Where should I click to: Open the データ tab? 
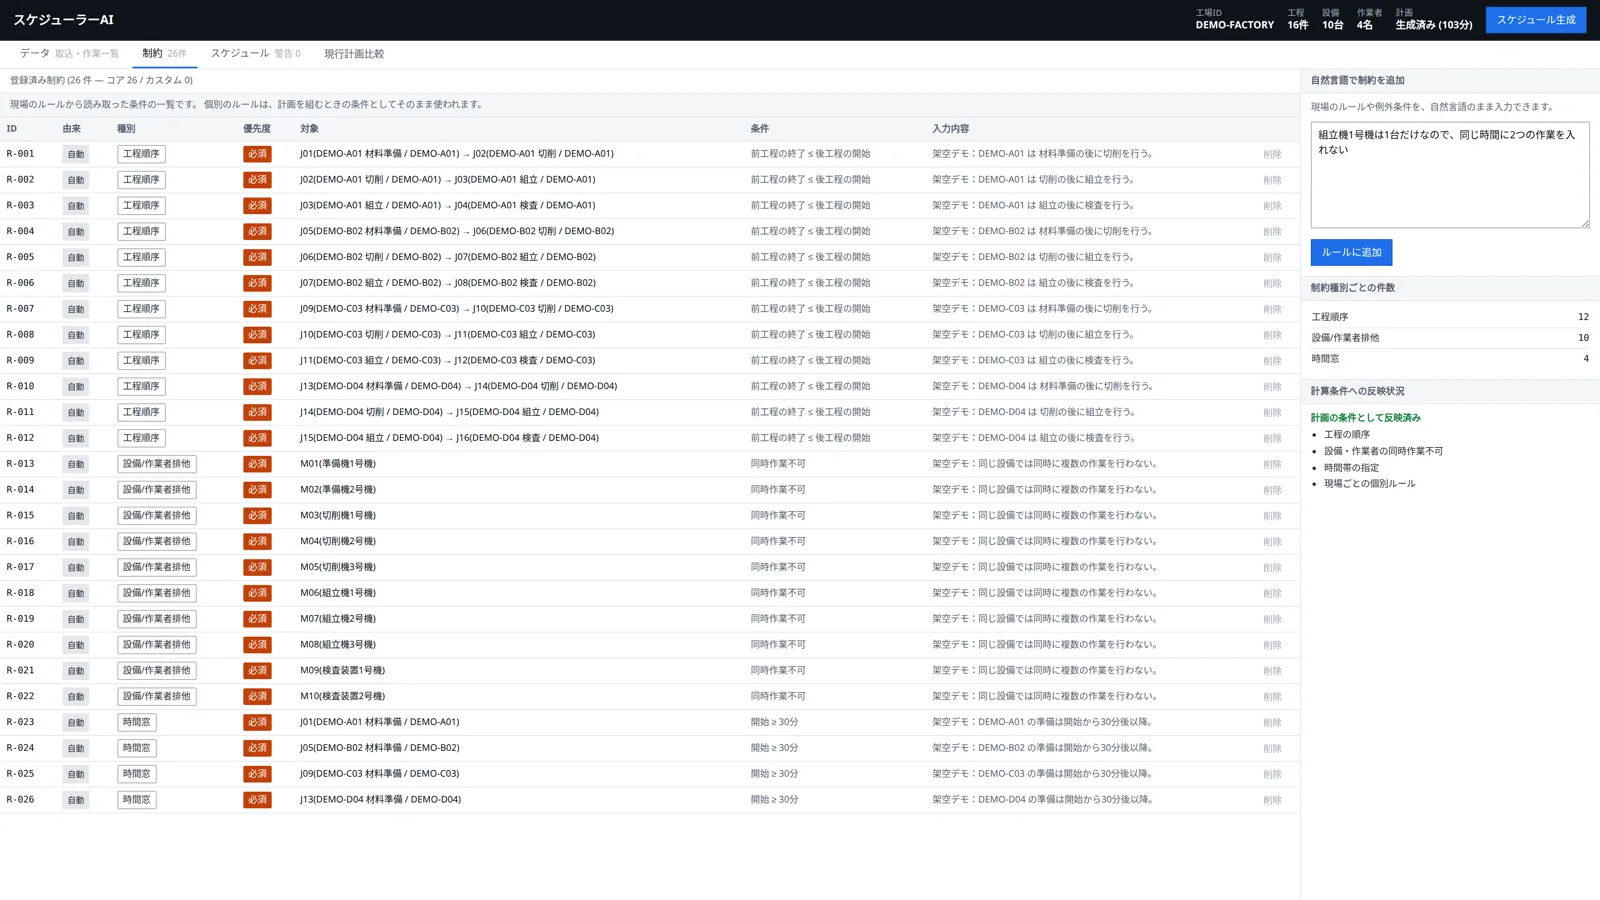(x=69, y=54)
